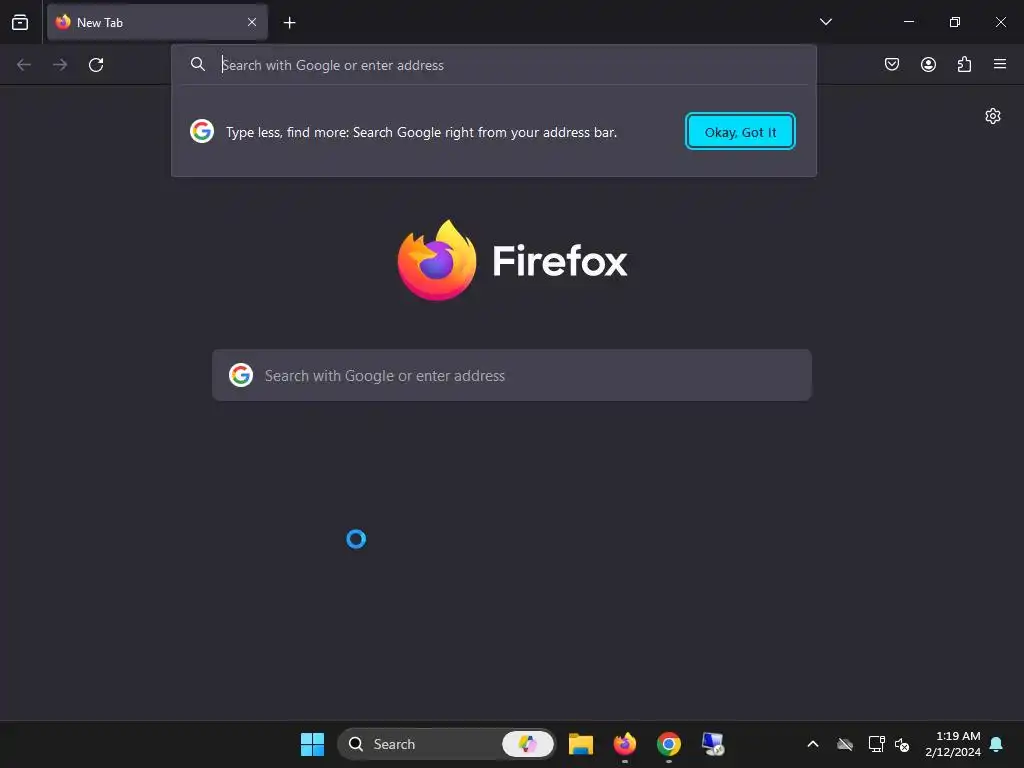Go forward one page
Viewport: 1024px width, 768px height.
[x=60, y=65]
